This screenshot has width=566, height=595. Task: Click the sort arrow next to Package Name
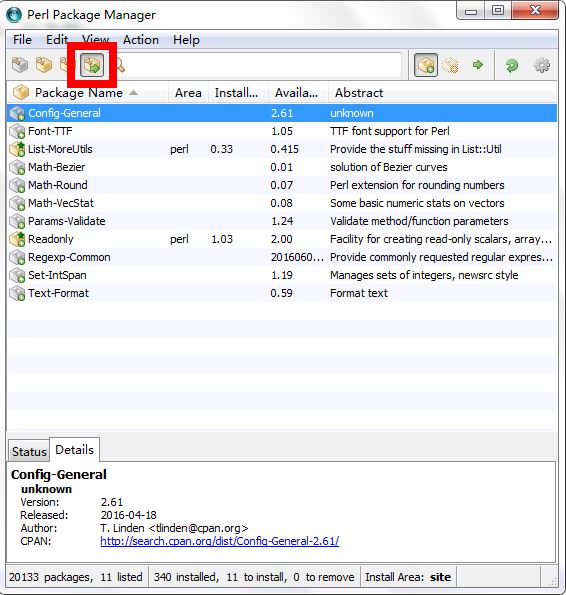133,93
